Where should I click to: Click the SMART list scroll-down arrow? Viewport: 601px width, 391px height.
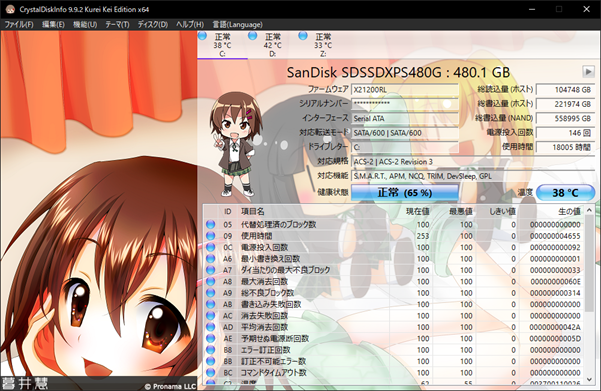589,380
